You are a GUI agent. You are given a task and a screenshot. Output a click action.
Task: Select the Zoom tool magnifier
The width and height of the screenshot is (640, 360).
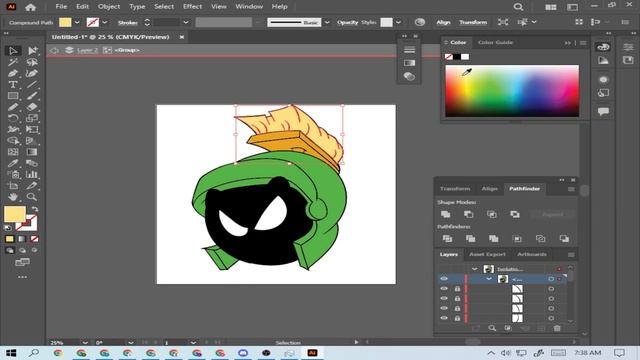[x=32, y=197]
